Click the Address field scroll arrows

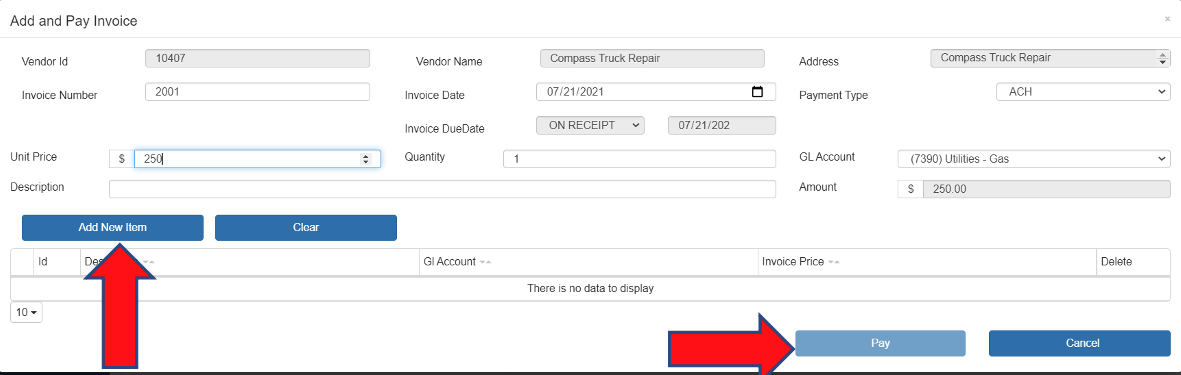point(1164,58)
